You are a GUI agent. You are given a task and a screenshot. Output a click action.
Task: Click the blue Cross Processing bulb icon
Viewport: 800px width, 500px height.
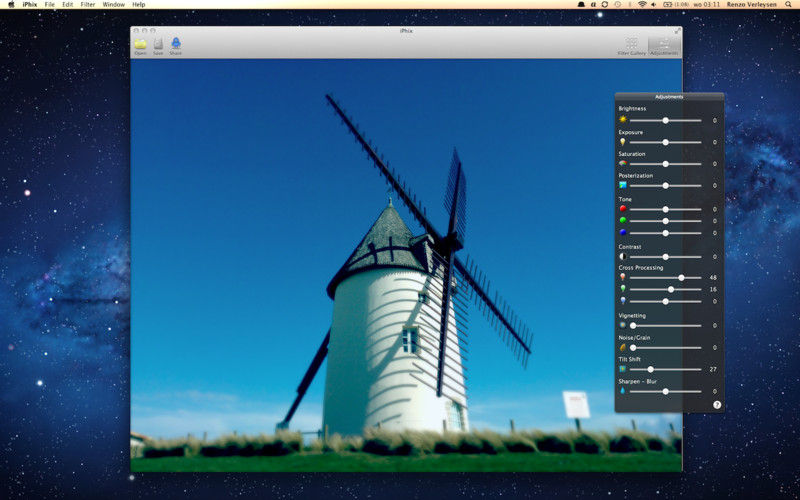[x=622, y=301]
